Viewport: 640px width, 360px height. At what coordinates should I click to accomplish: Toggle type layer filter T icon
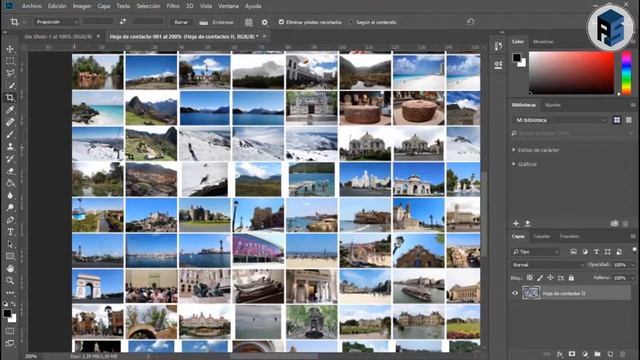coord(596,252)
